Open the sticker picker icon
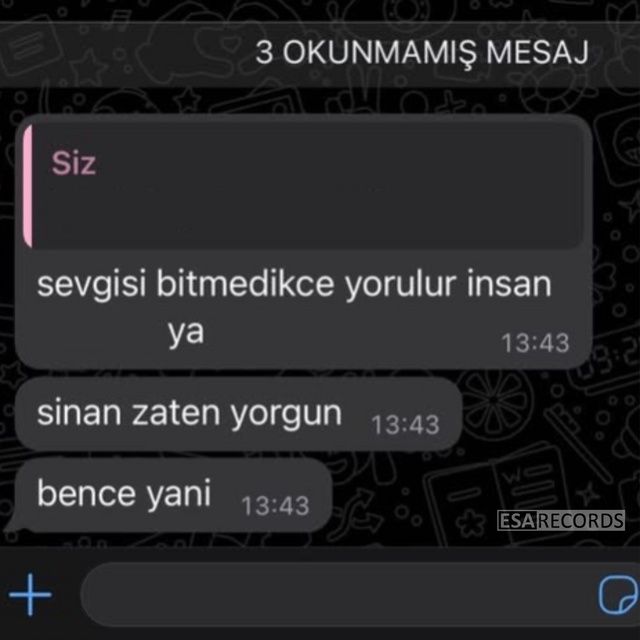Image resolution: width=640 pixels, height=640 pixels. click(x=619, y=594)
